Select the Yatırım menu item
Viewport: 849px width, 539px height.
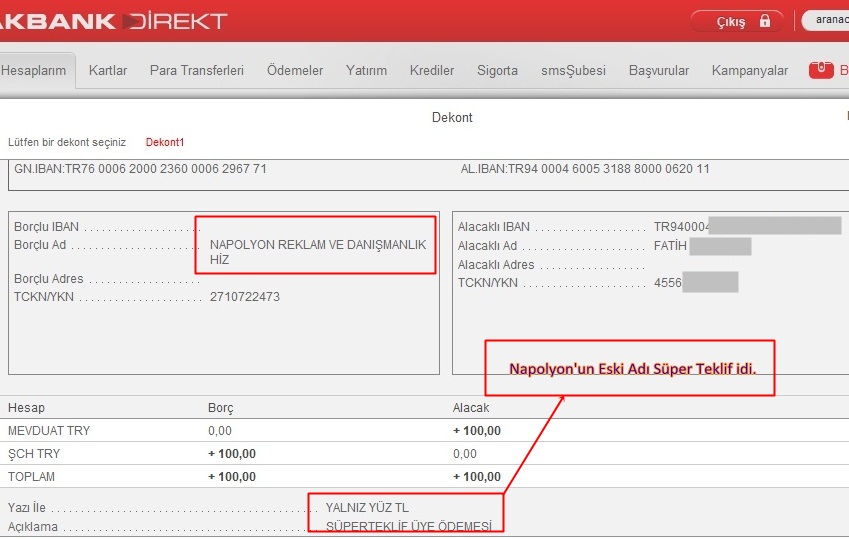click(x=366, y=70)
